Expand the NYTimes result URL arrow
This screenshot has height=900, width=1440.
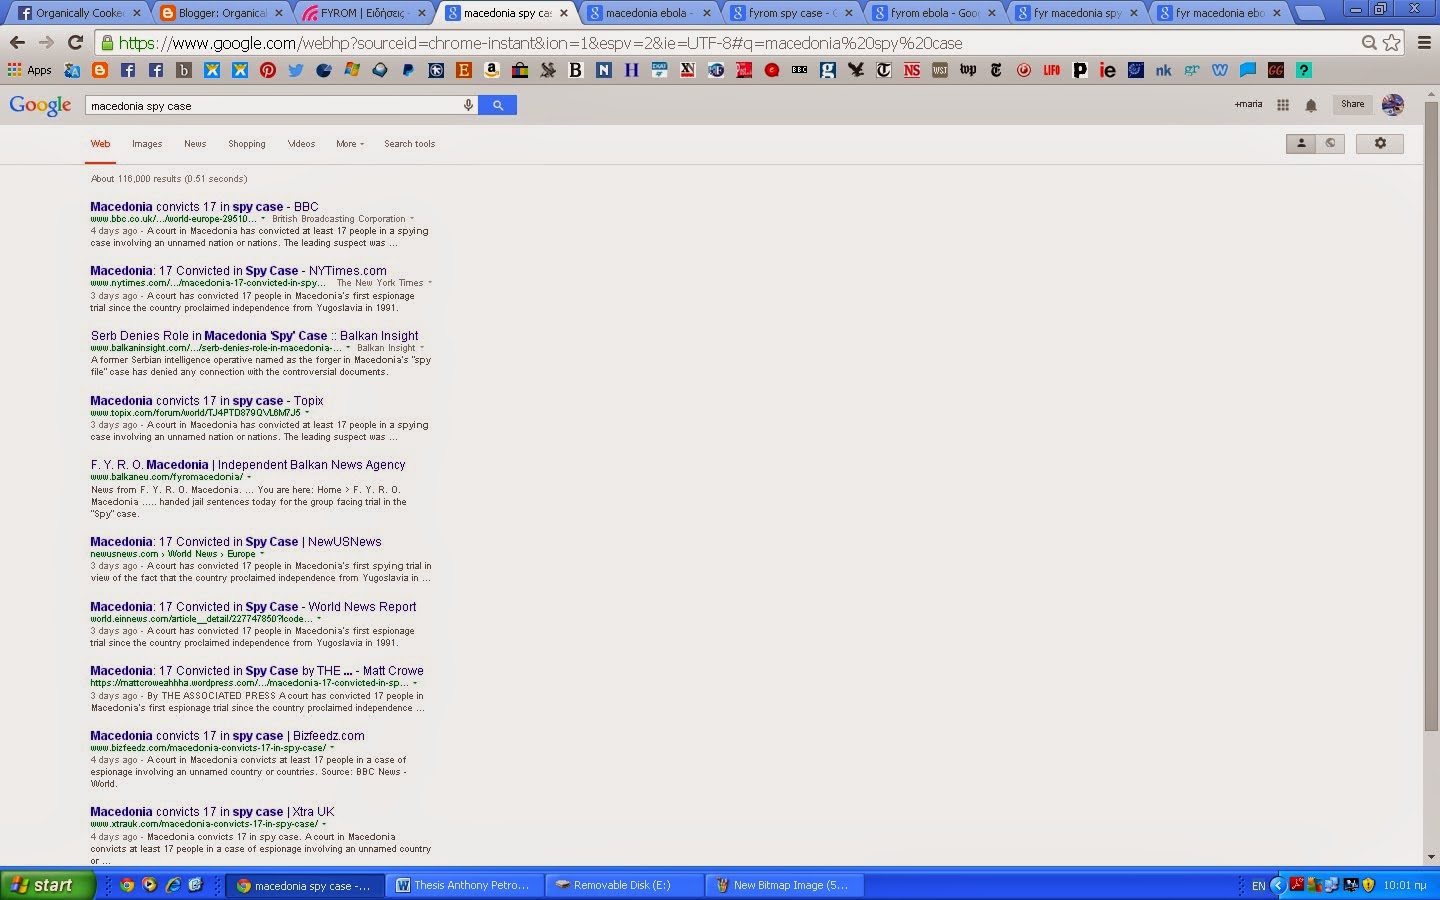click(430, 283)
